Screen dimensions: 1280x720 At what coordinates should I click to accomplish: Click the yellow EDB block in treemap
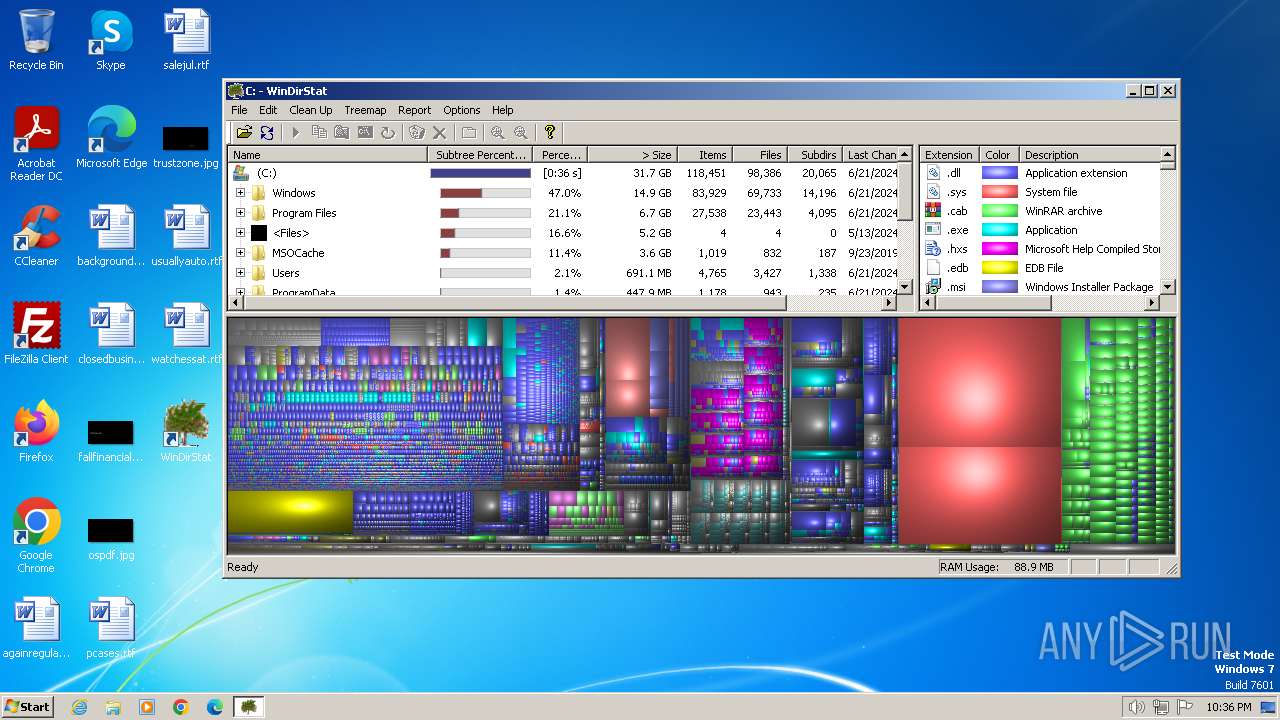[290, 512]
